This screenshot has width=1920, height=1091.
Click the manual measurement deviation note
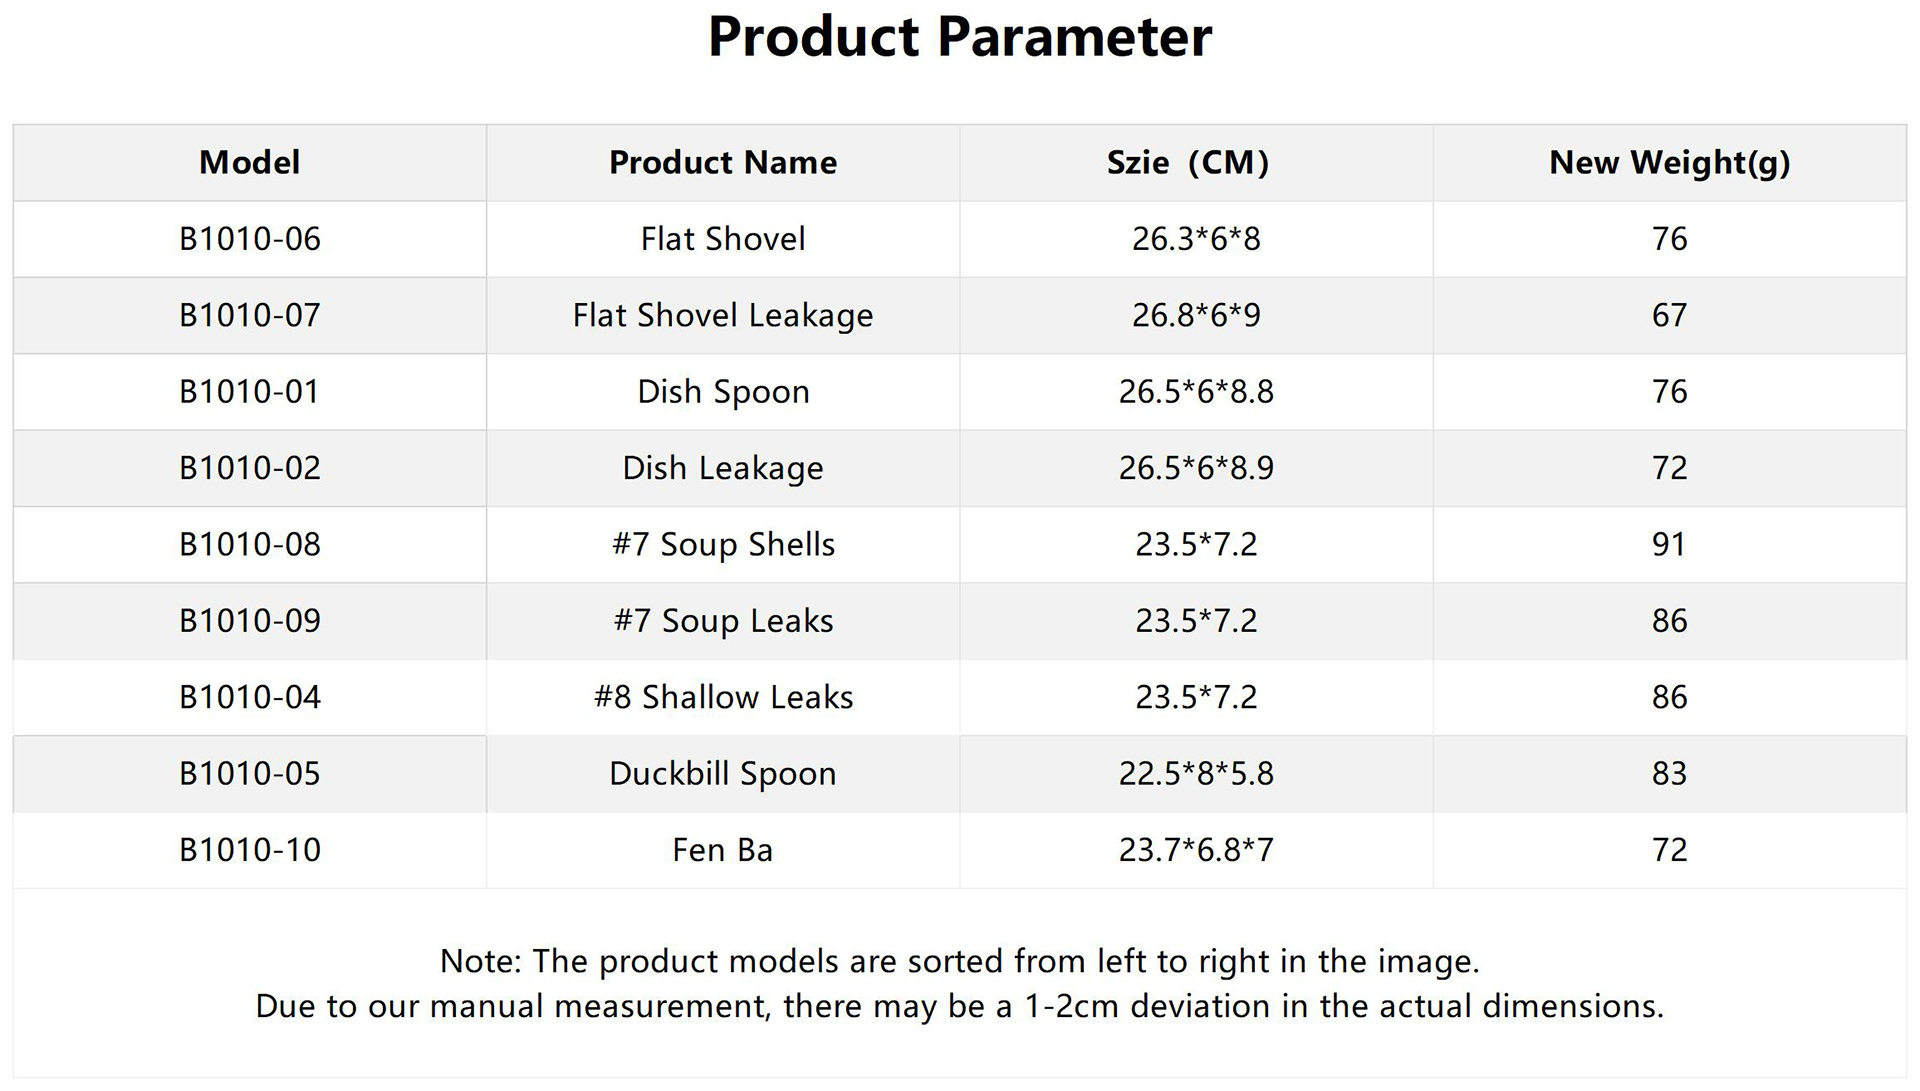coord(959,1006)
